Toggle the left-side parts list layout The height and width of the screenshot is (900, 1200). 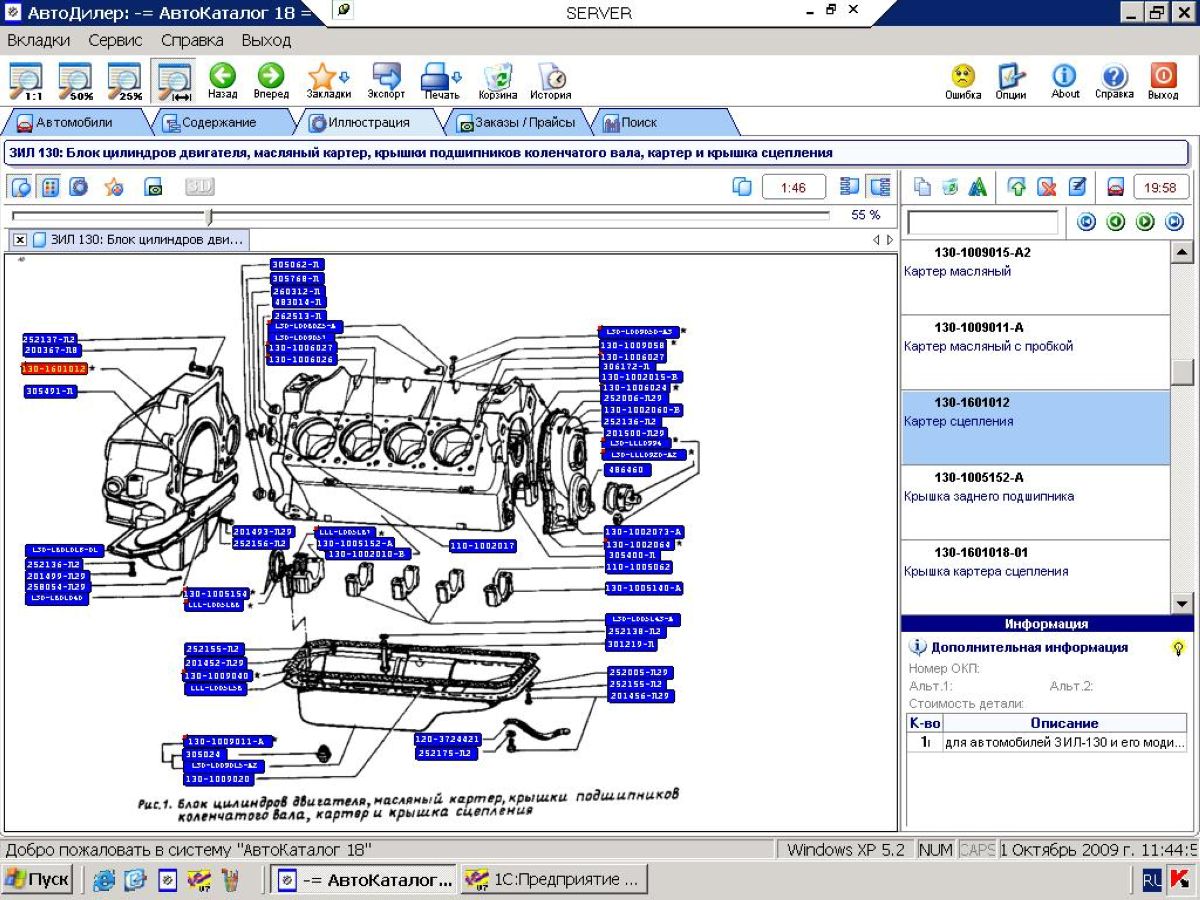pyautogui.click(x=850, y=187)
